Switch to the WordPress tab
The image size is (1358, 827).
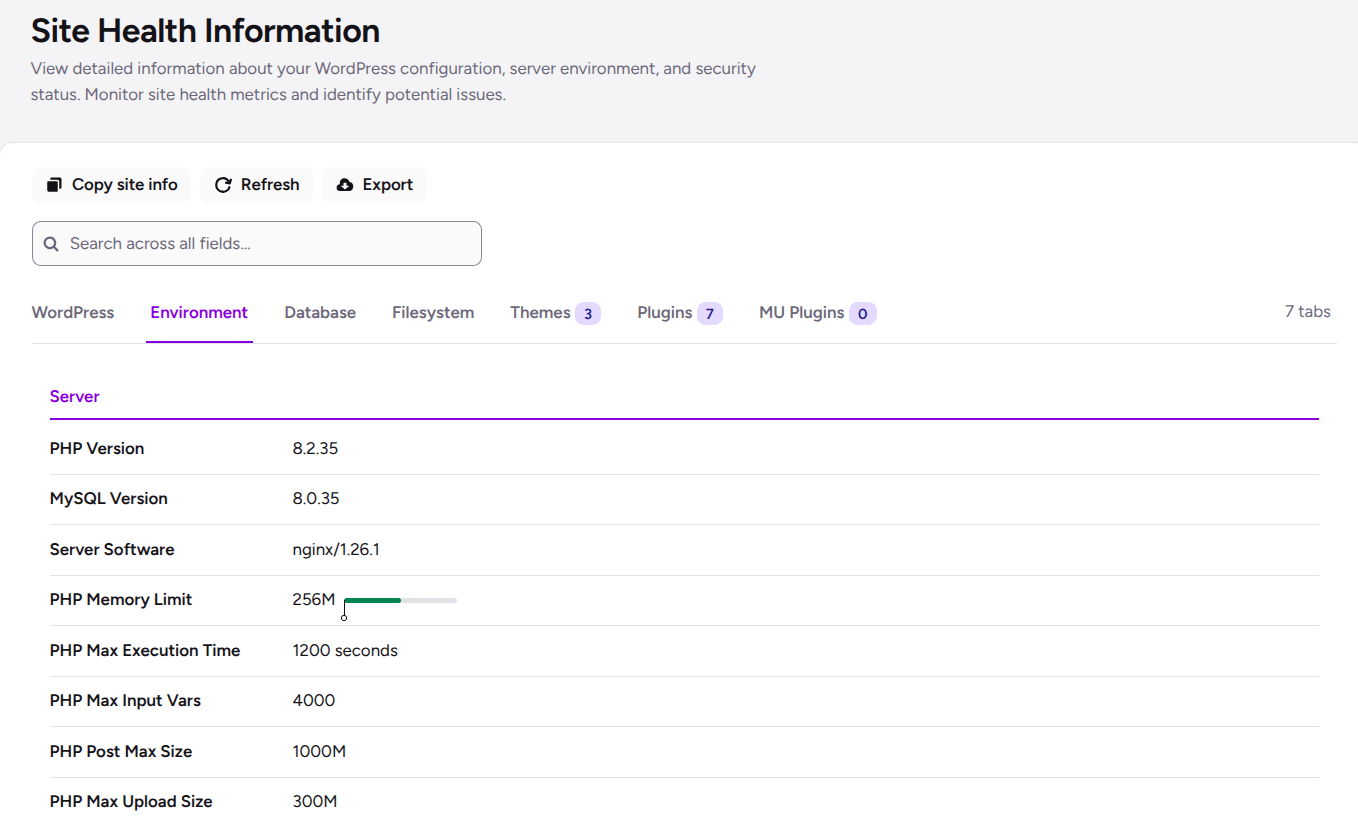click(x=73, y=313)
